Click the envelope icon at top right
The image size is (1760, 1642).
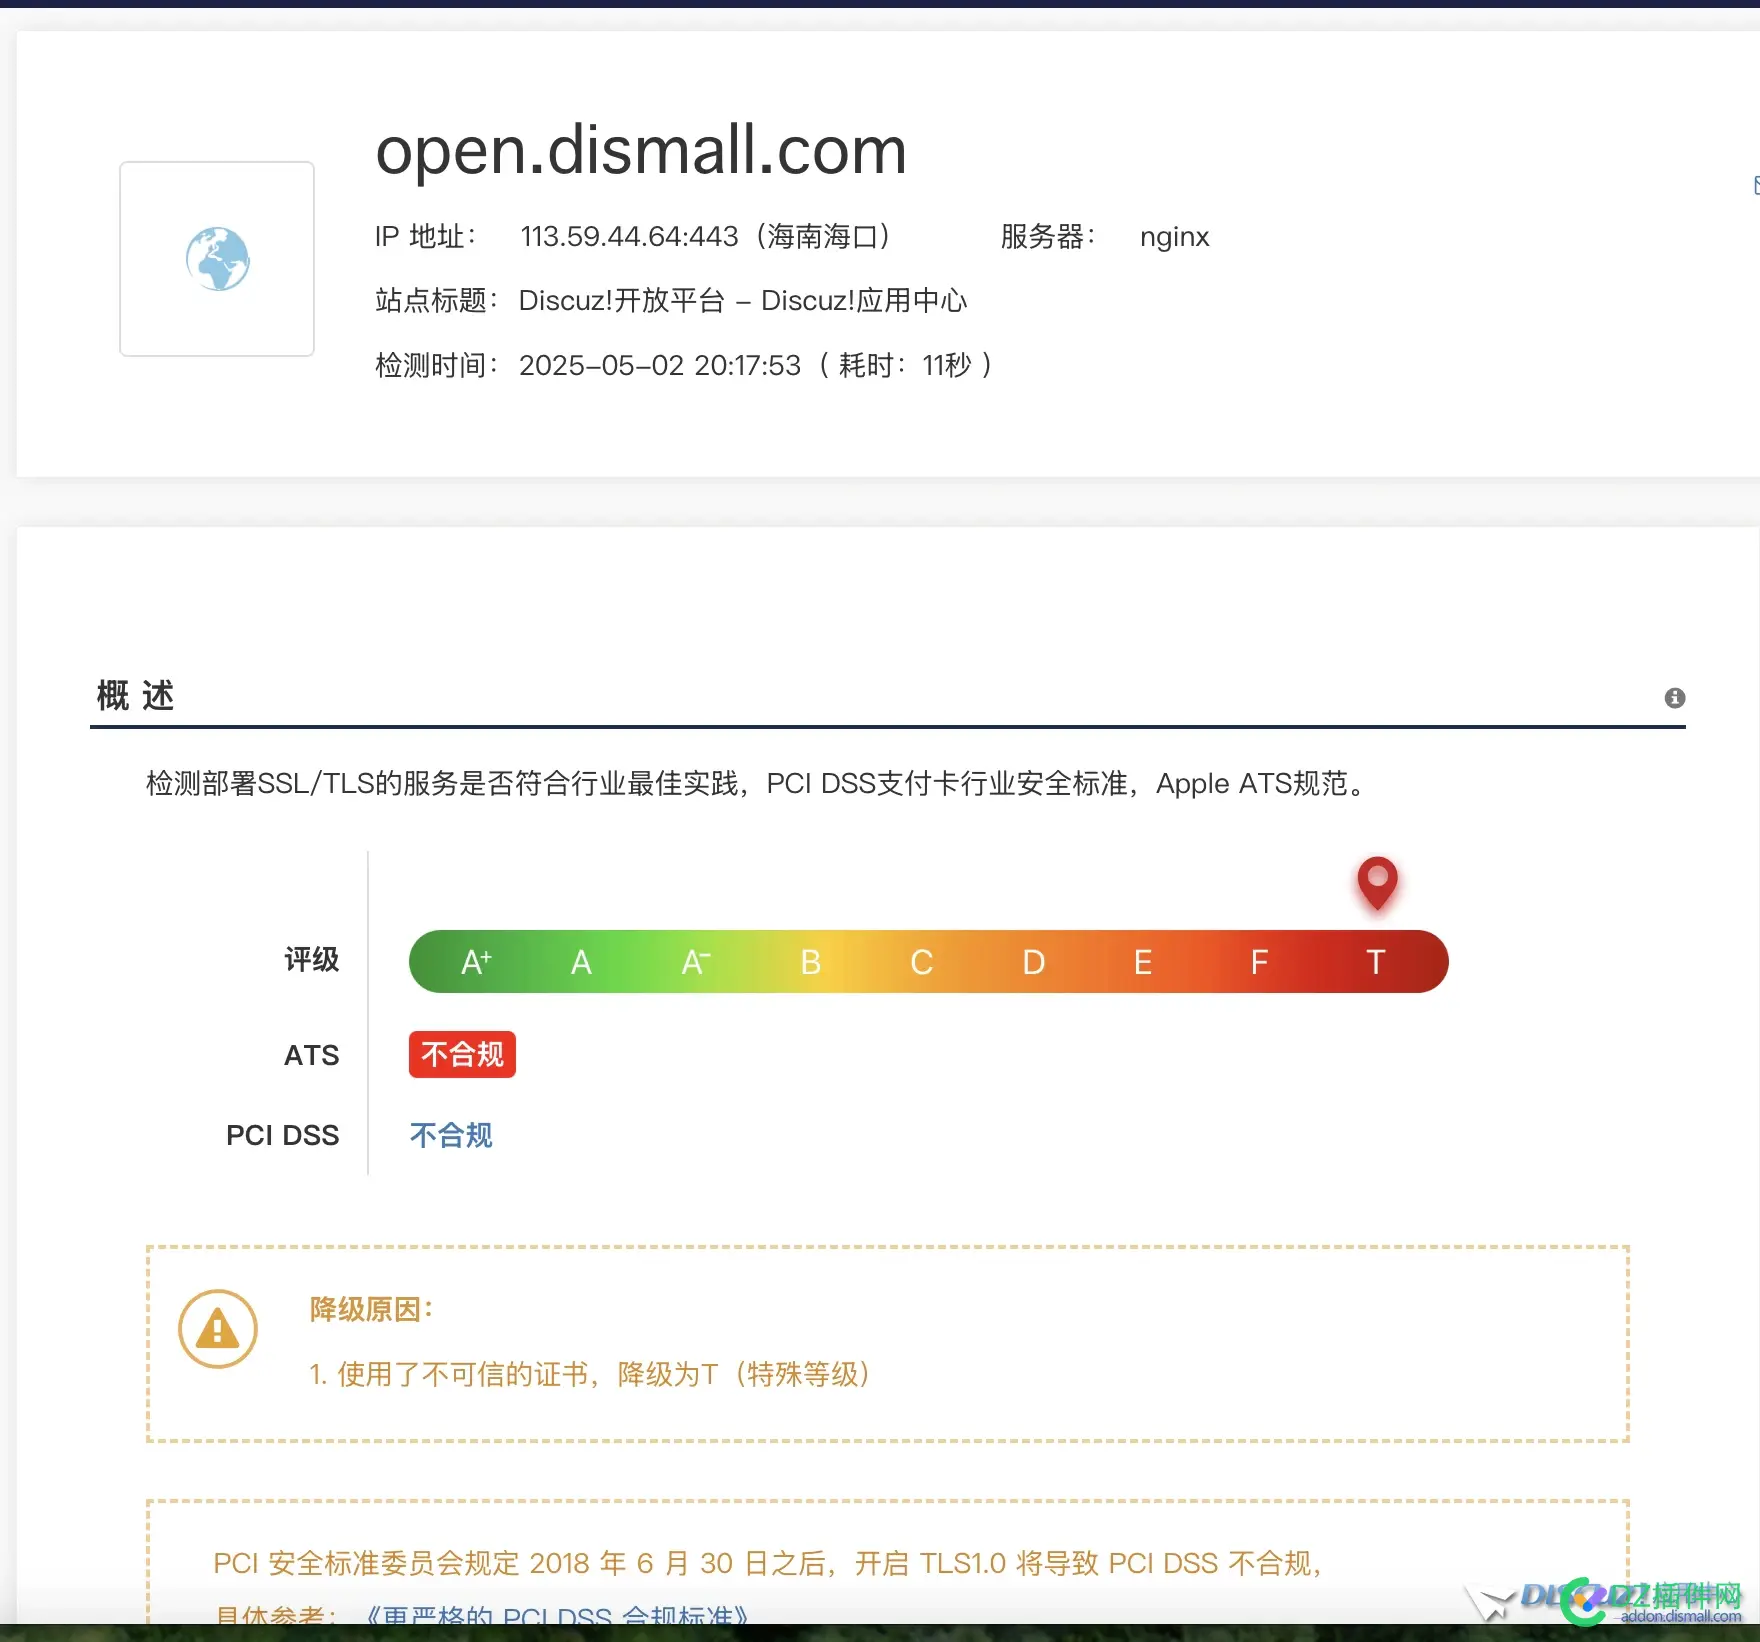point(1755,186)
